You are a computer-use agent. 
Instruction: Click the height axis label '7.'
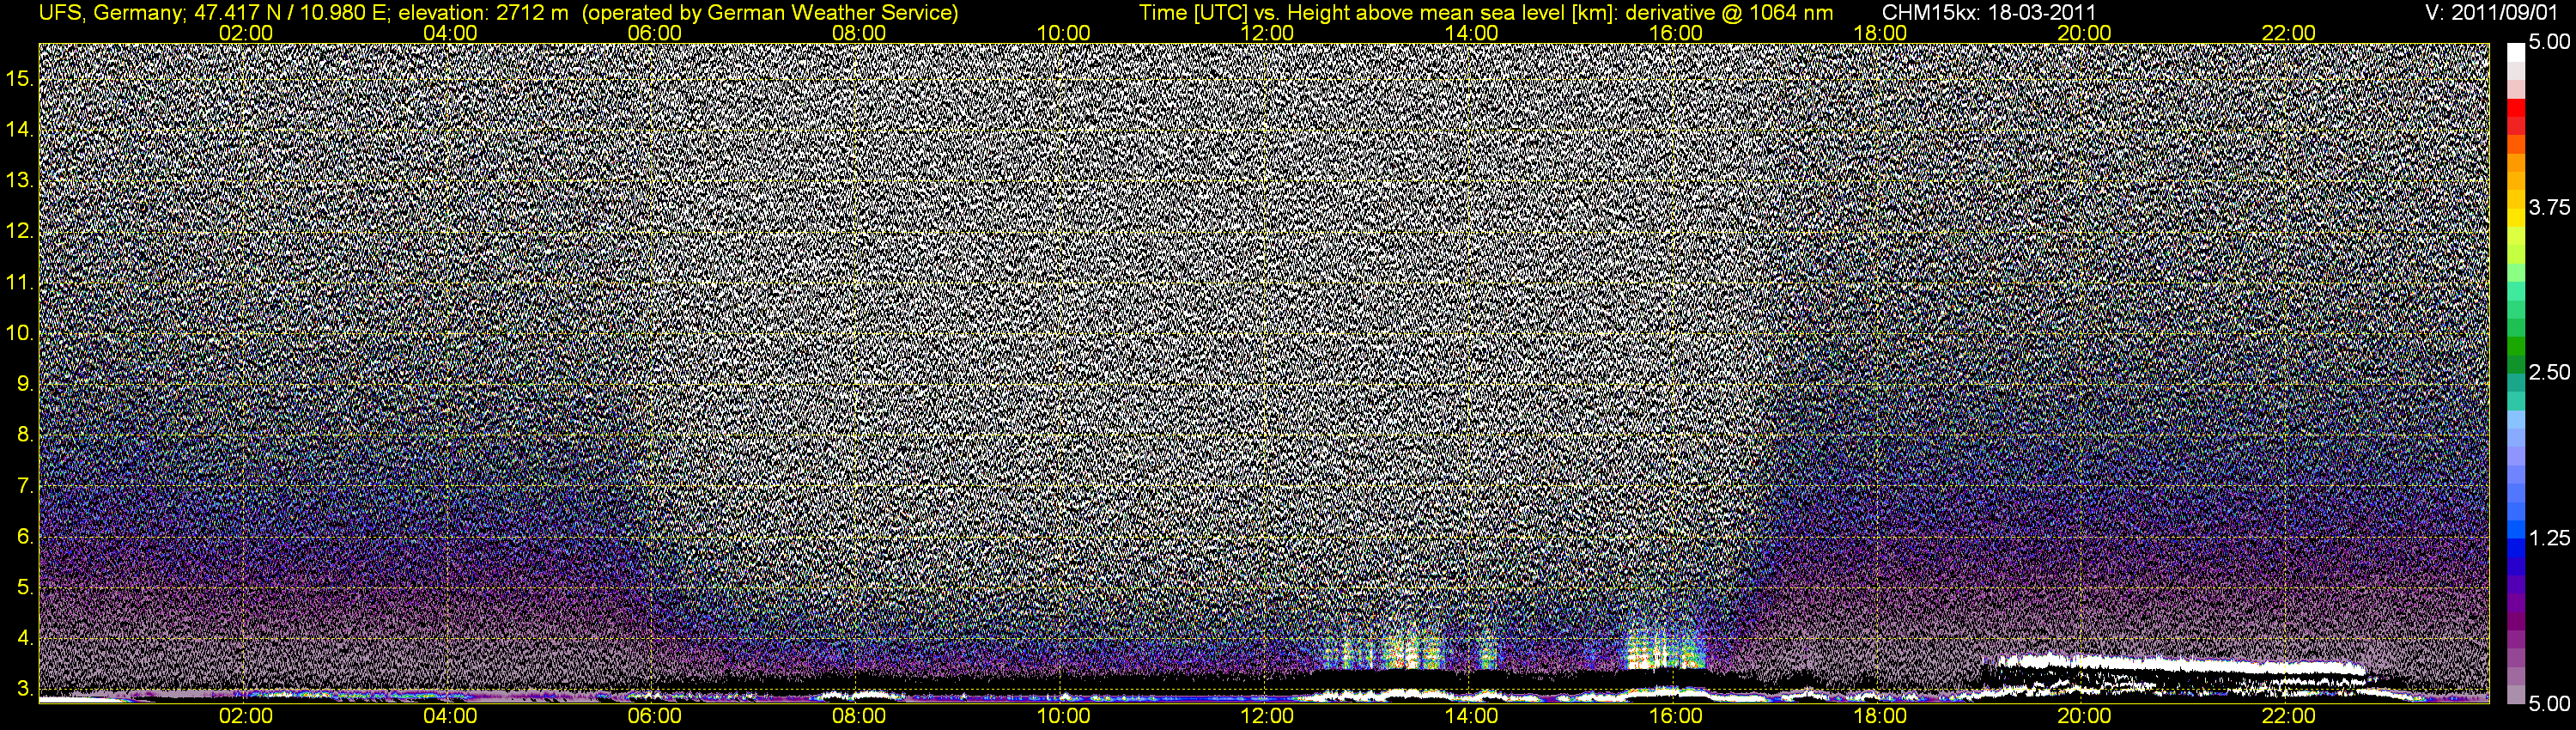[25, 486]
